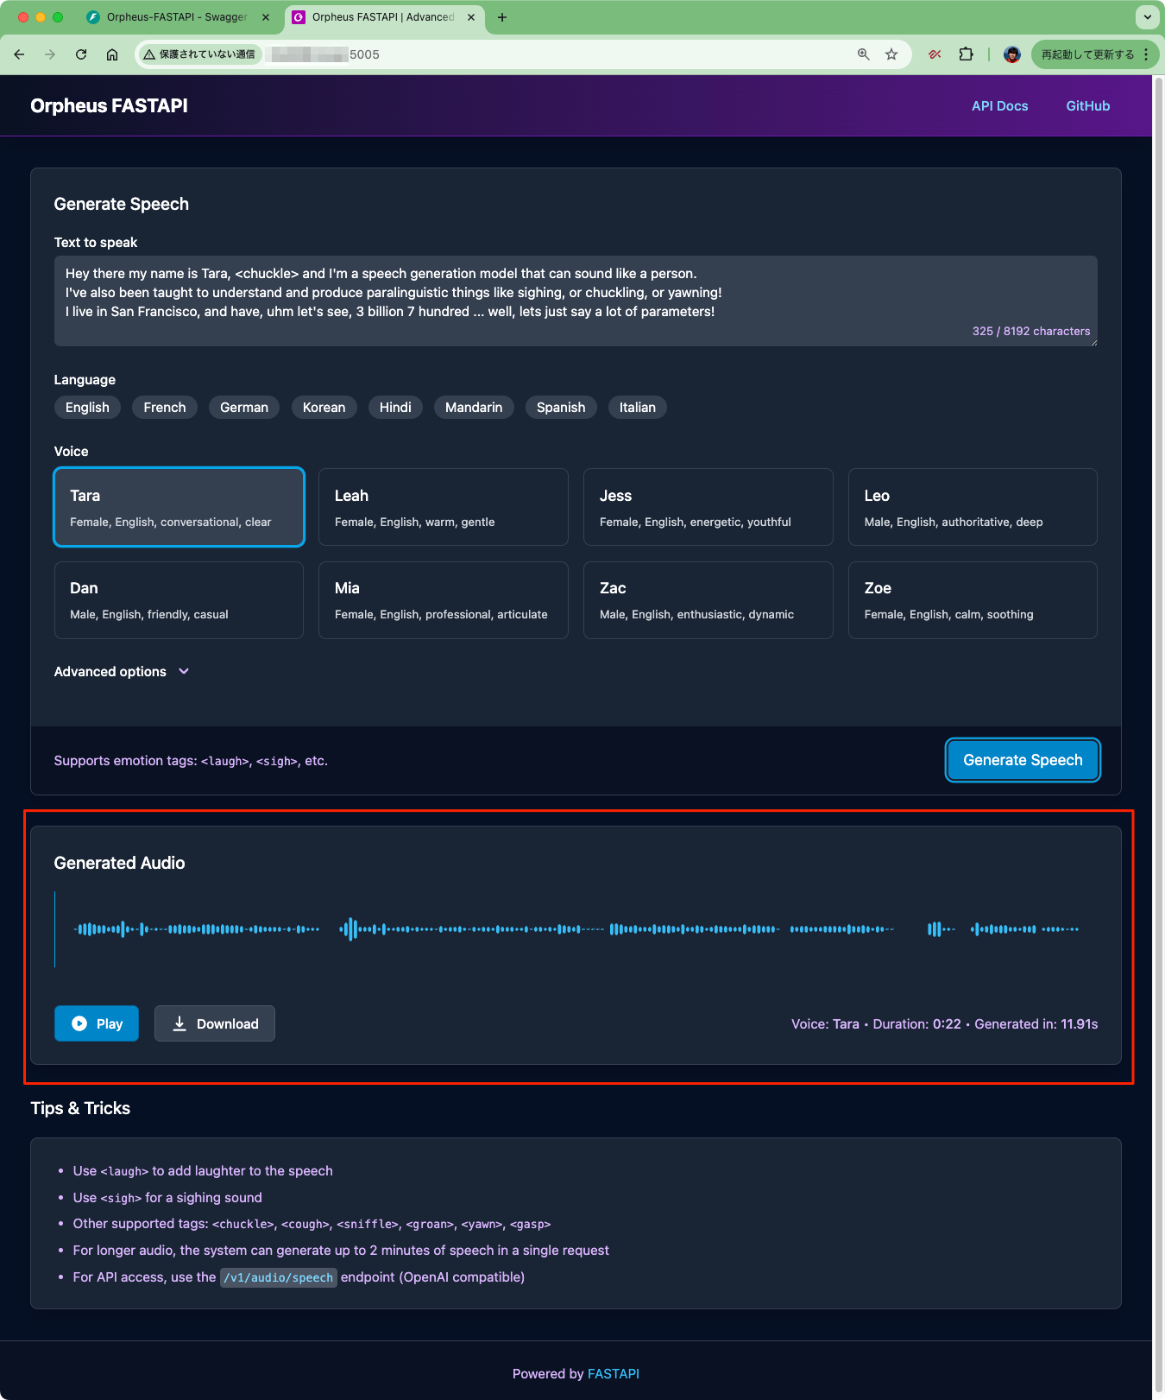
Task: Select the Orpheus FASTAPI Advanced tab
Action: [383, 17]
